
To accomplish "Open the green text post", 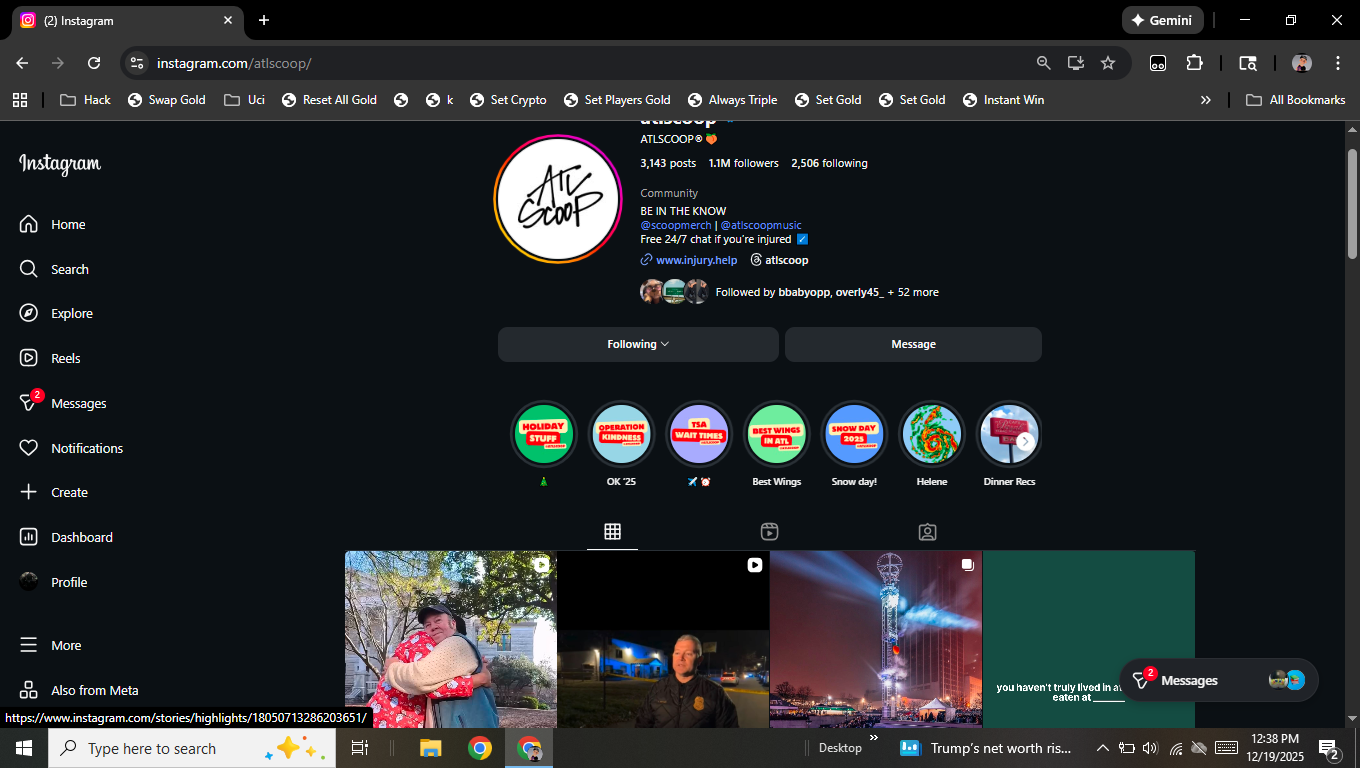I will 1089,639.
